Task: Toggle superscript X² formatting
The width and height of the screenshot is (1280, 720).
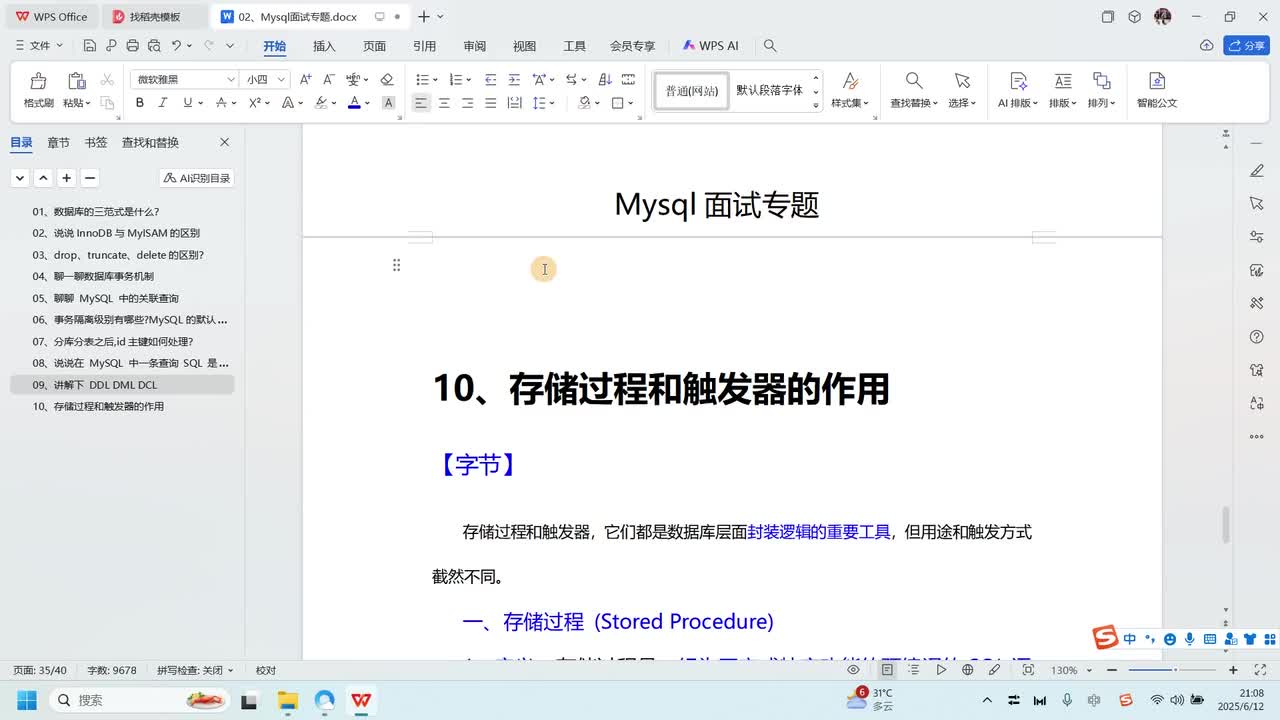Action: [x=254, y=103]
